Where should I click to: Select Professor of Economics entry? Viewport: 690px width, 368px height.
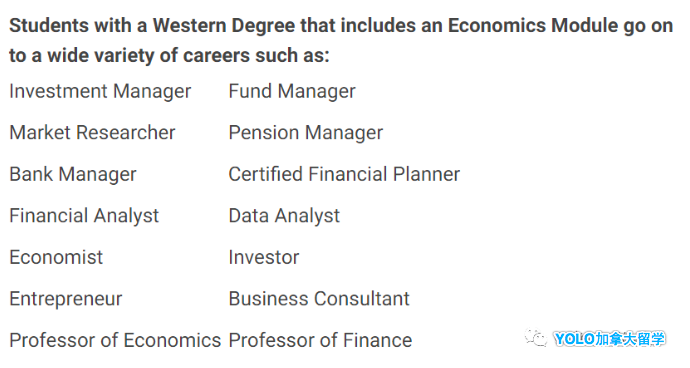point(115,340)
